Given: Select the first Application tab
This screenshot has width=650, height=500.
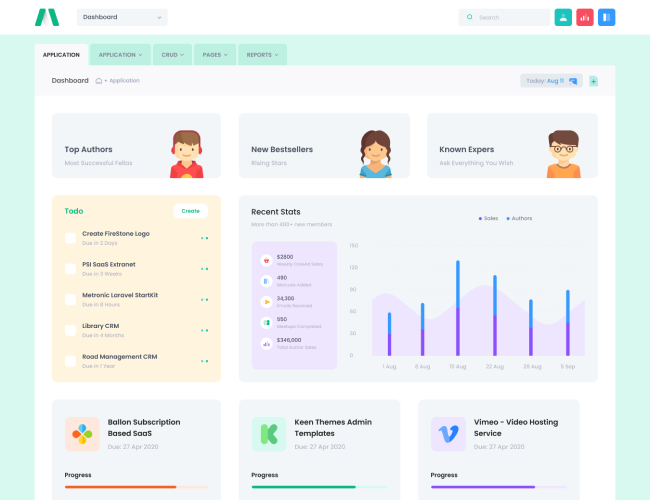Looking at the screenshot, I should pos(61,55).
